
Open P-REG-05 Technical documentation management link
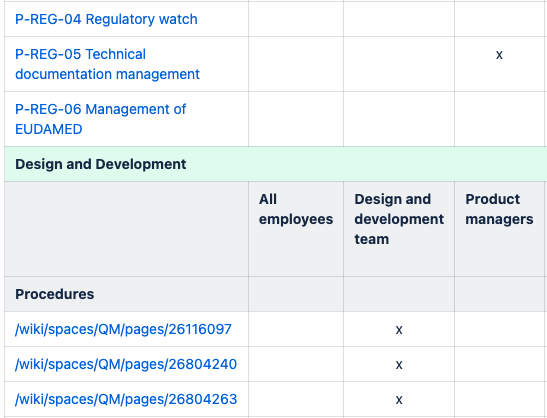(107, 64)
